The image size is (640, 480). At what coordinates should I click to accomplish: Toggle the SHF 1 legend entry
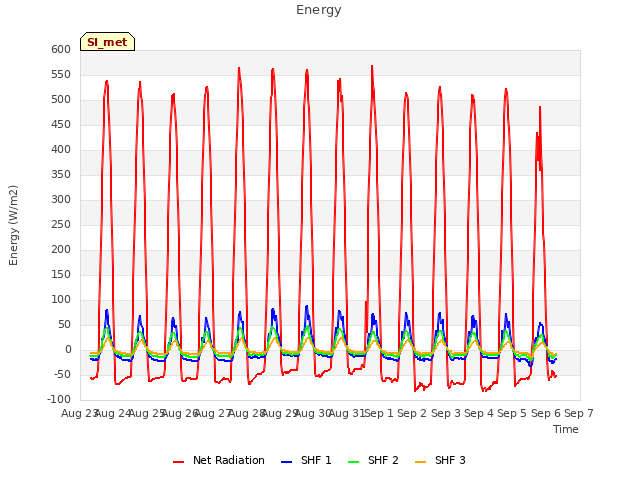click(306, 460)
